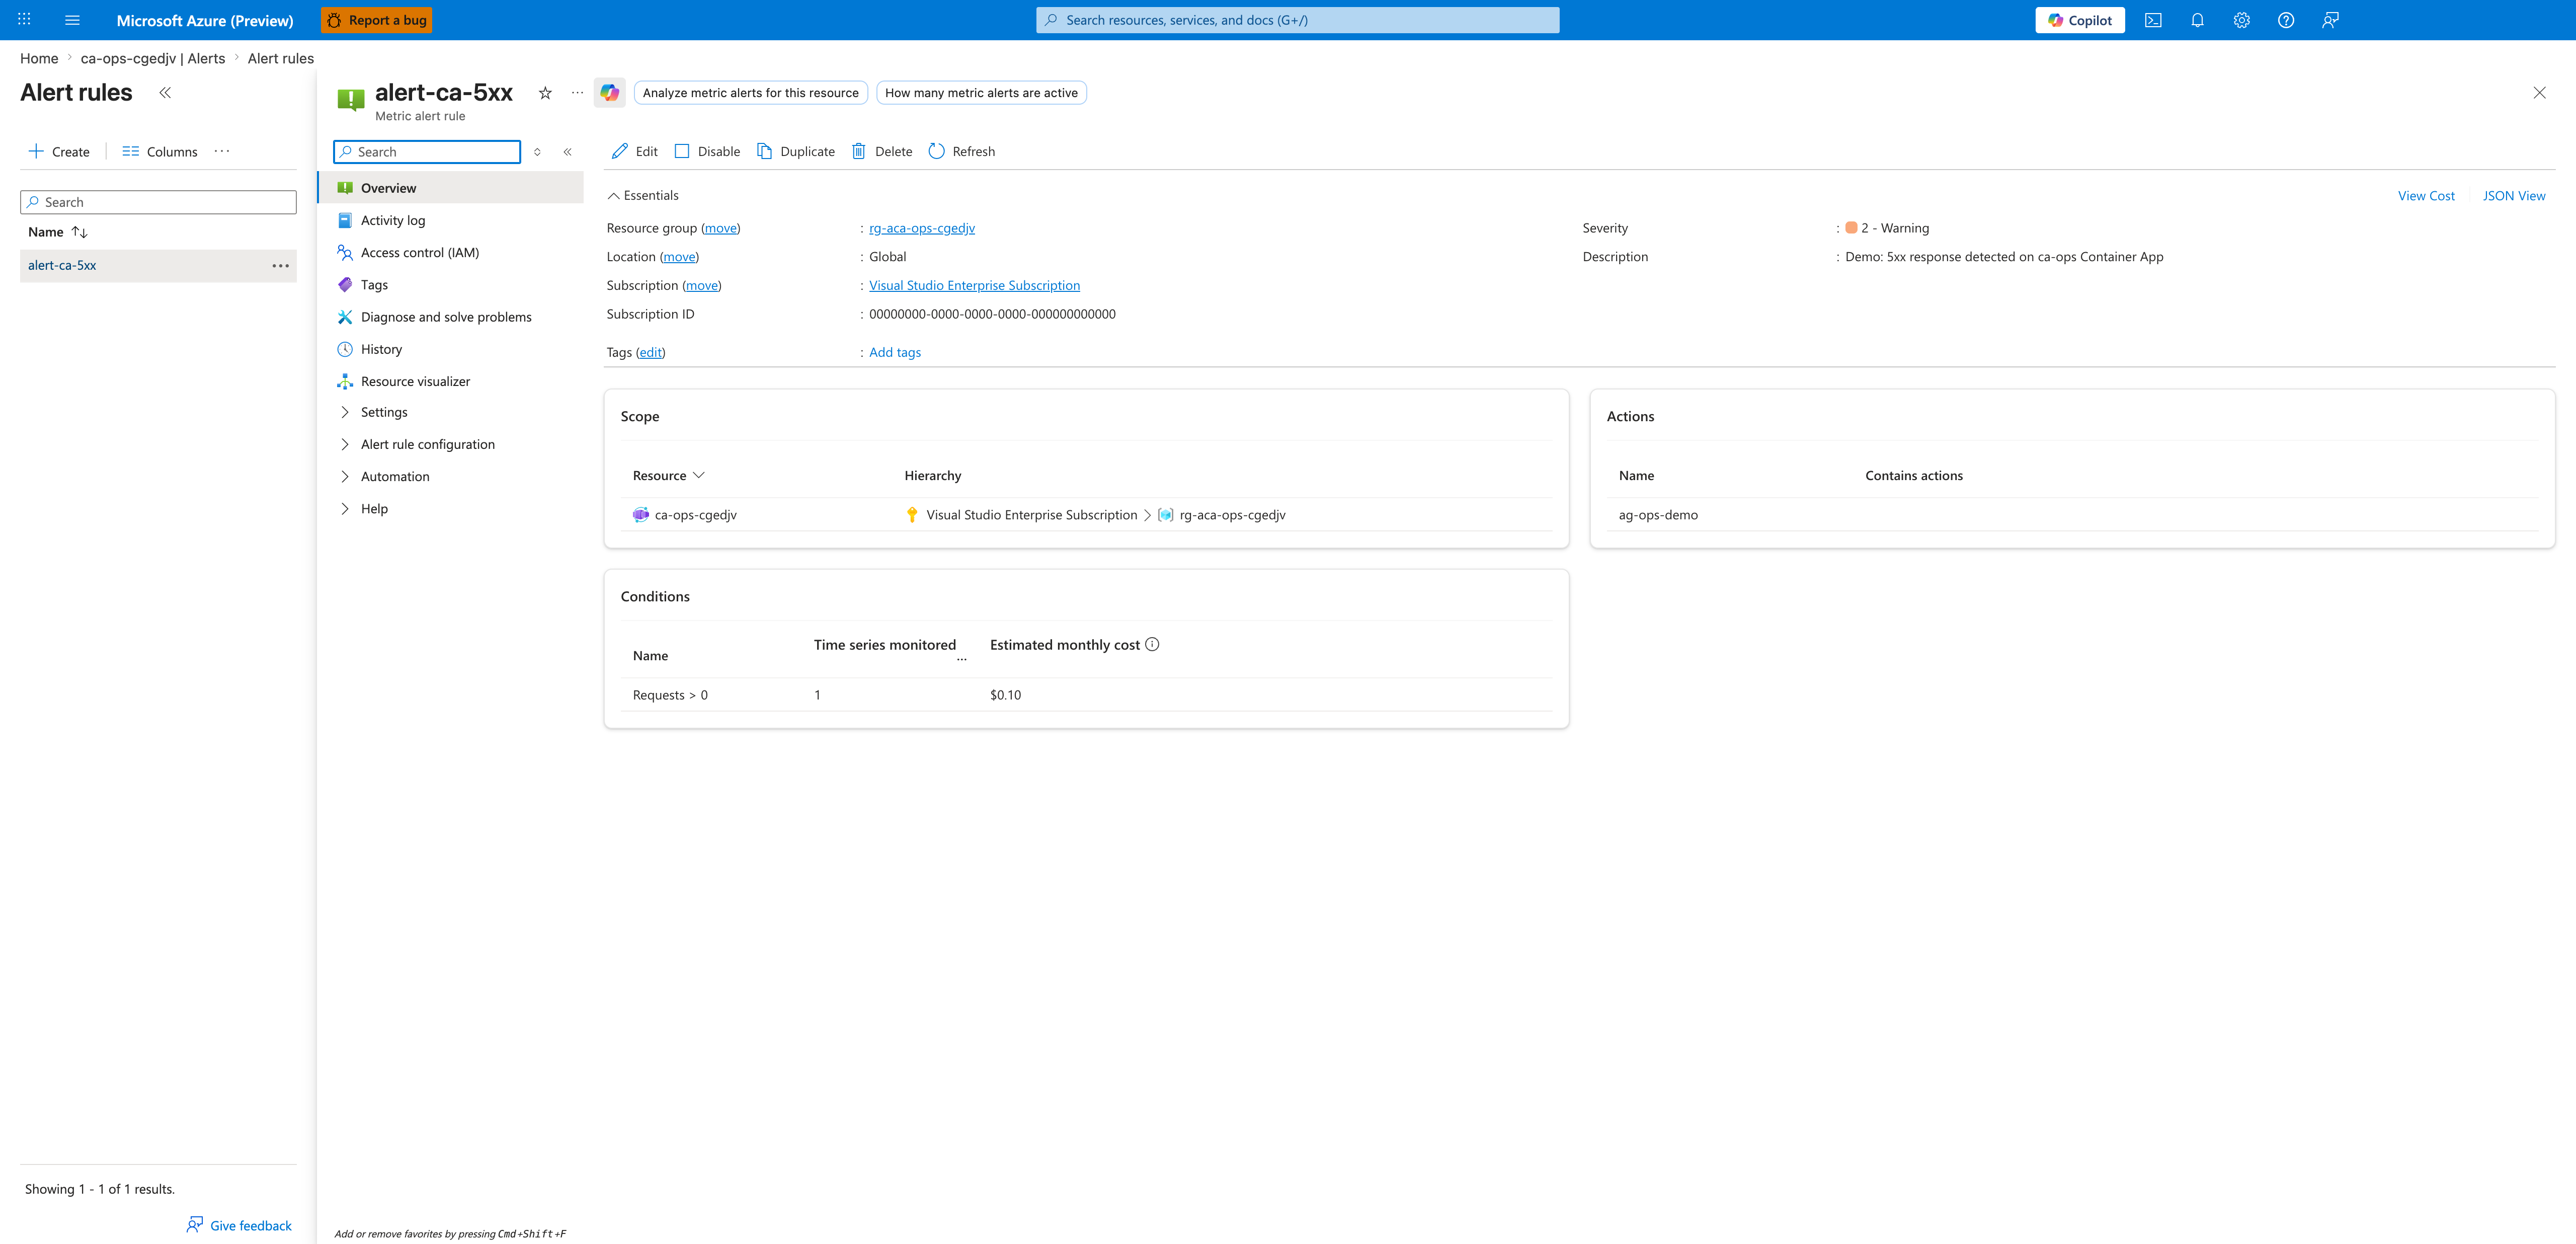Click move link for Resource group
The width and height of the screenshot is (2576, 1244).
[x=720, y=228]
